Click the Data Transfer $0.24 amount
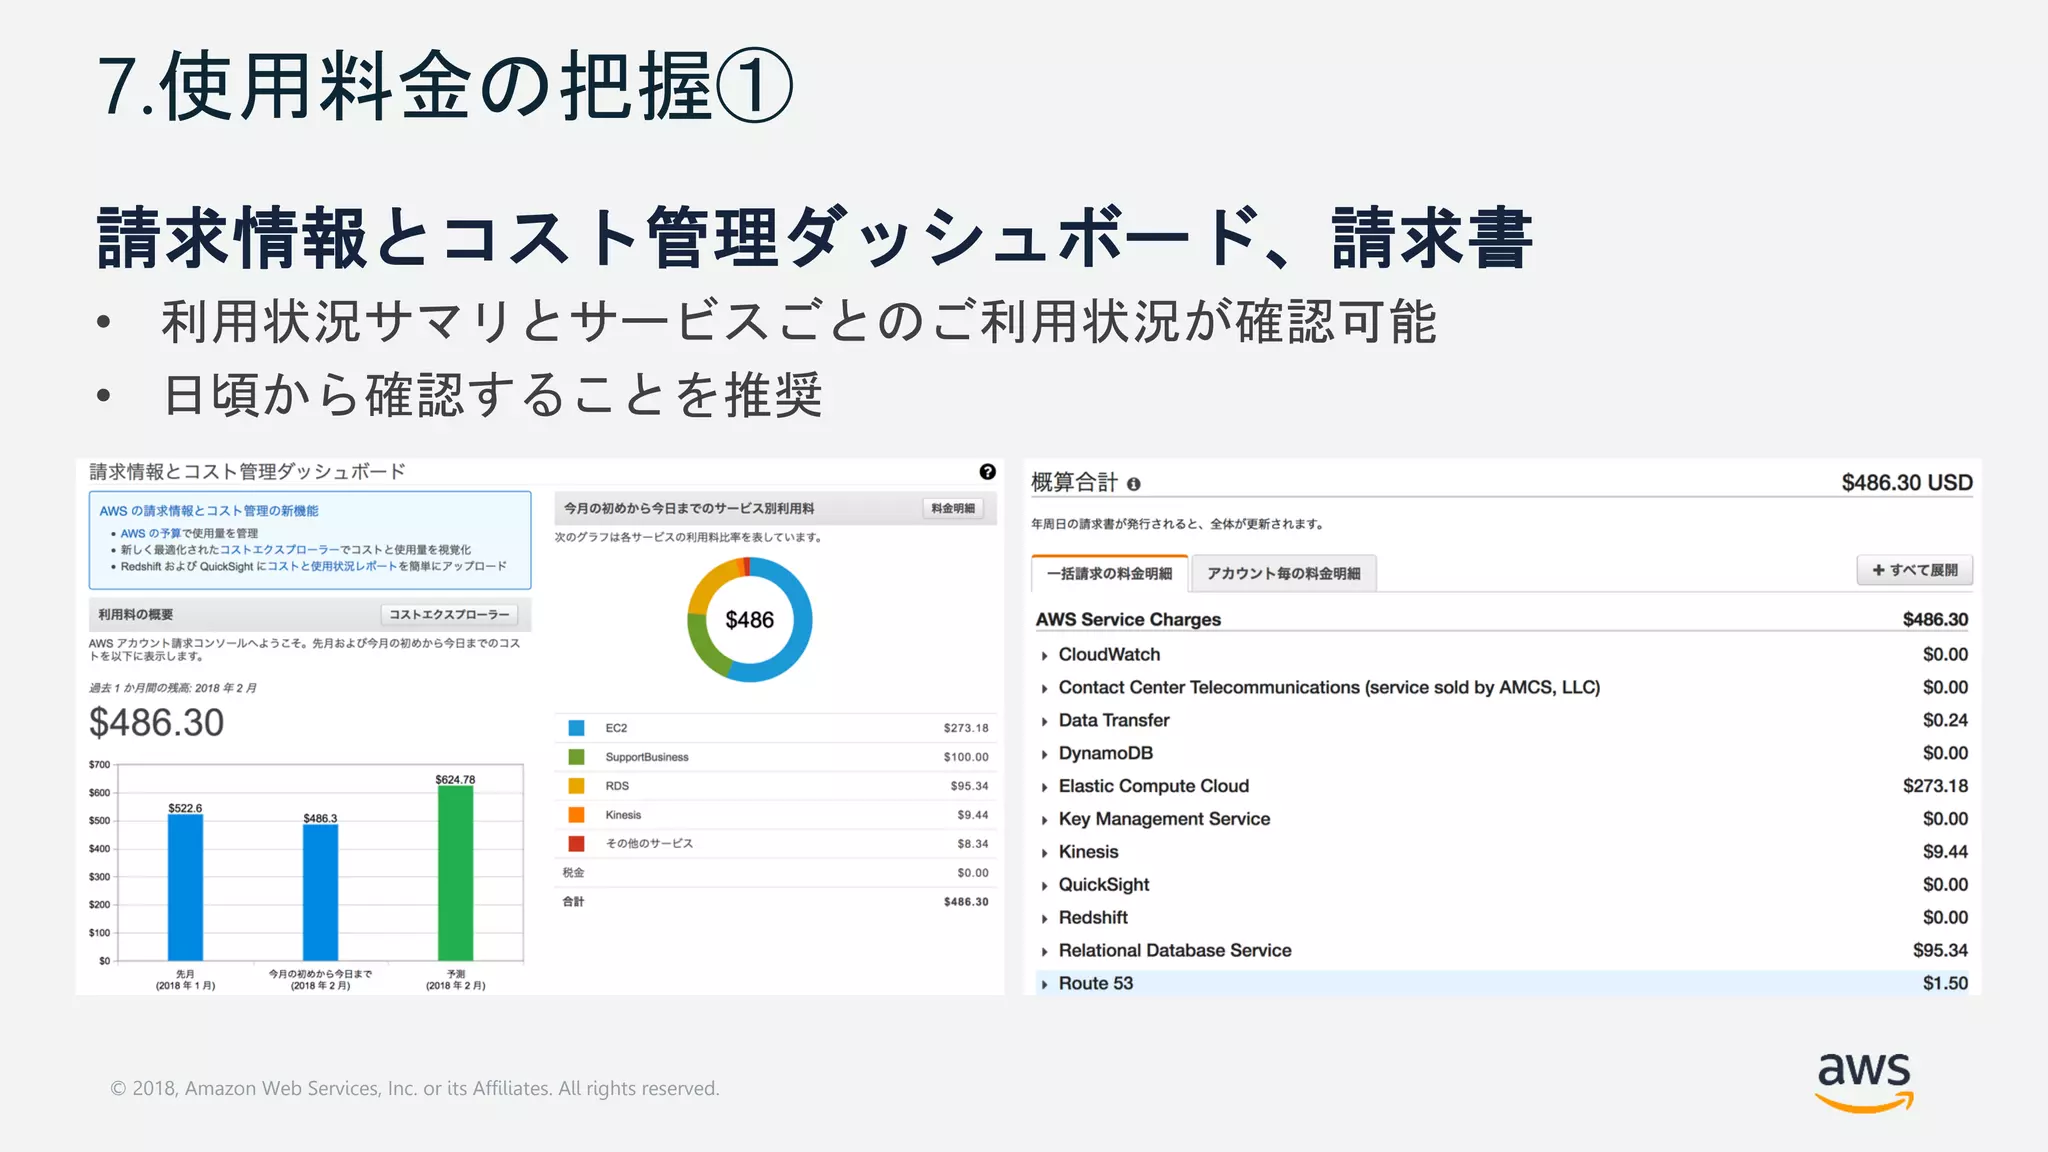Image resolution: width=2048 pixels, height=1152 pixels. click(x=1945, y=720)
